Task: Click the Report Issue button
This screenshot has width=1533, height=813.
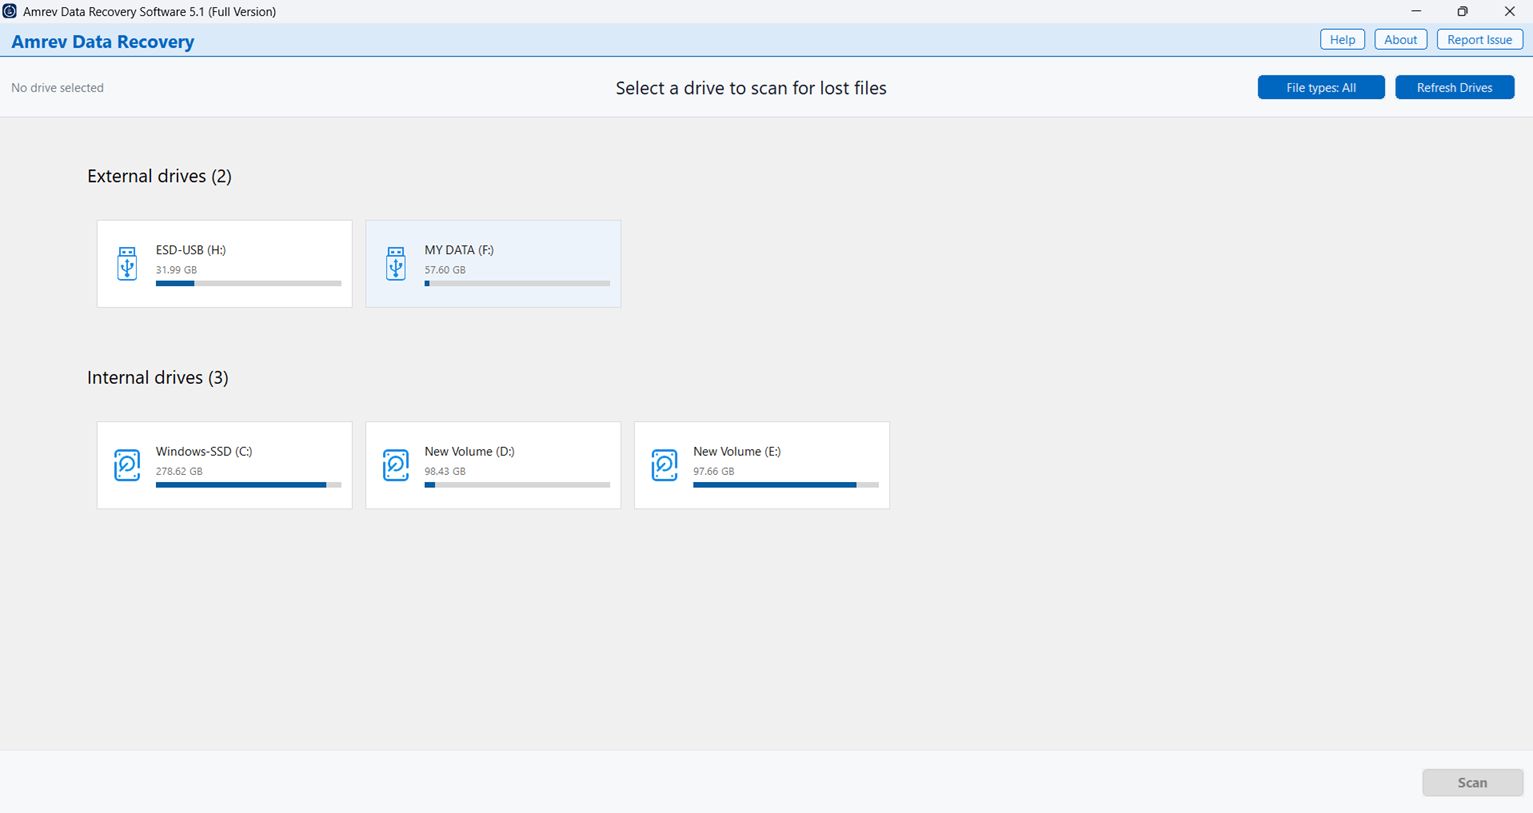Action: click(x=1479, y=39)
